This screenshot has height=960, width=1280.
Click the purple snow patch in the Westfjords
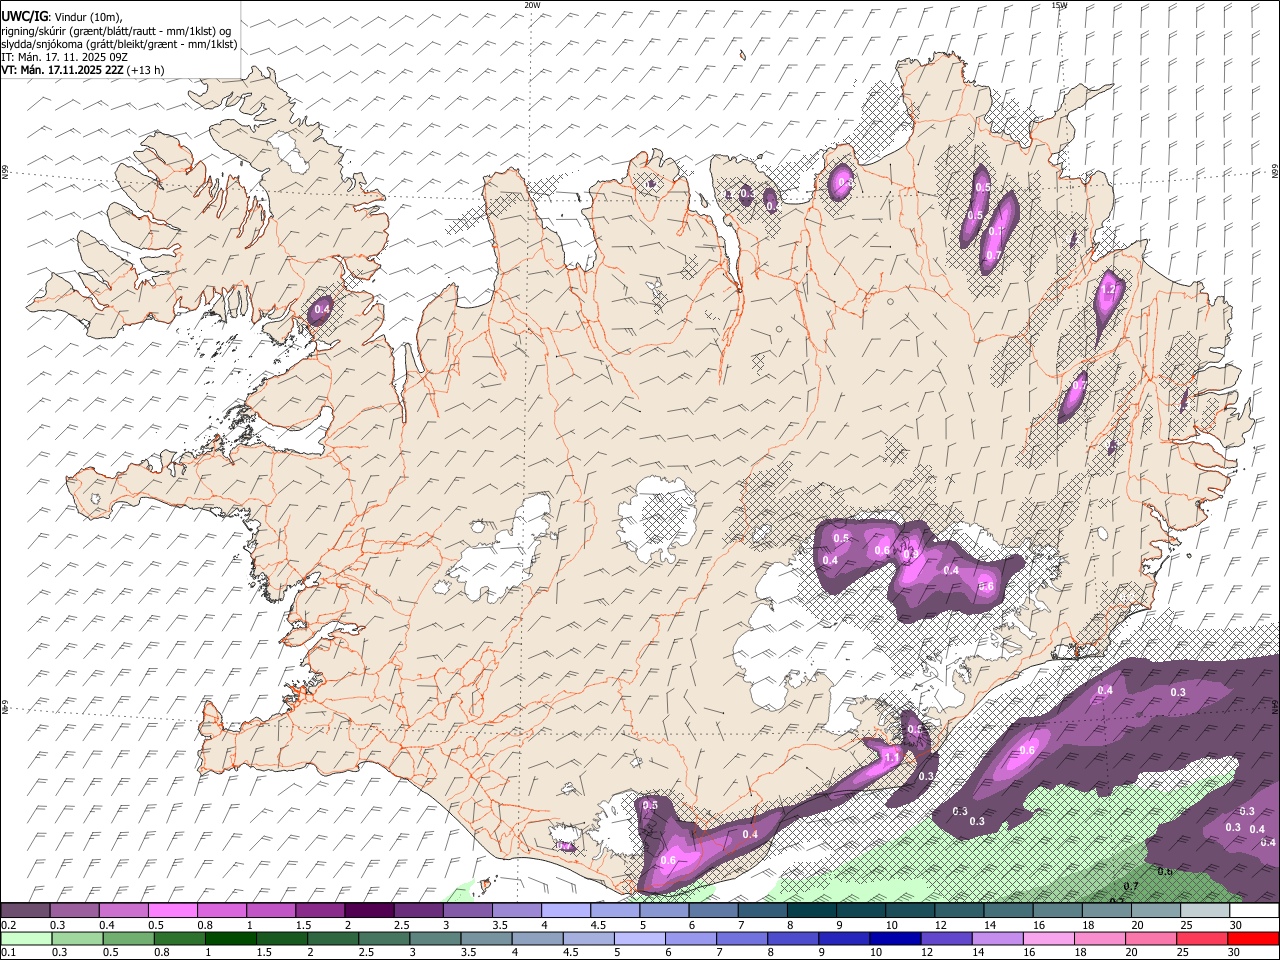pyautogui.click(x=320, y=309)
